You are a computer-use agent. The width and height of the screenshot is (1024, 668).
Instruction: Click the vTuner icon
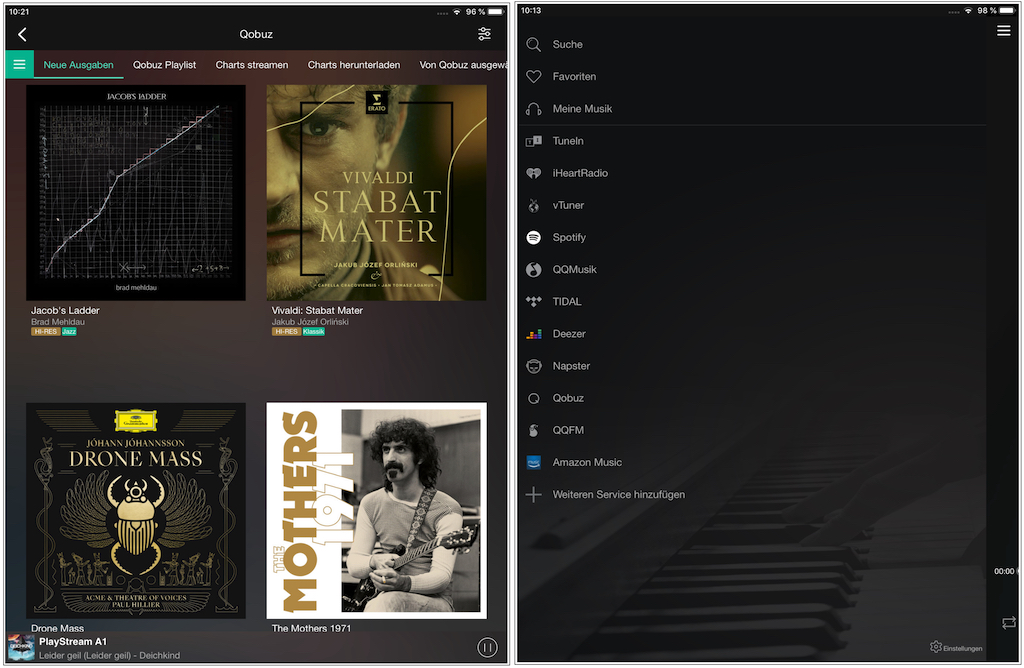click(534, 205)
